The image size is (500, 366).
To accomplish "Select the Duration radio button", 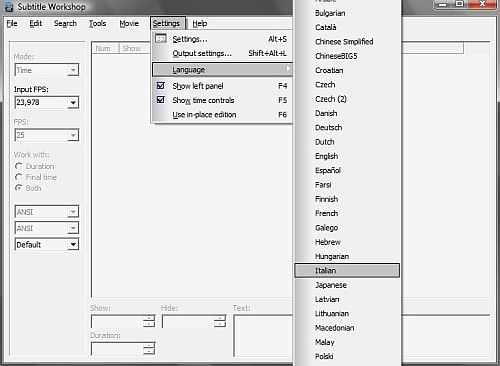I will click(19, 166).
